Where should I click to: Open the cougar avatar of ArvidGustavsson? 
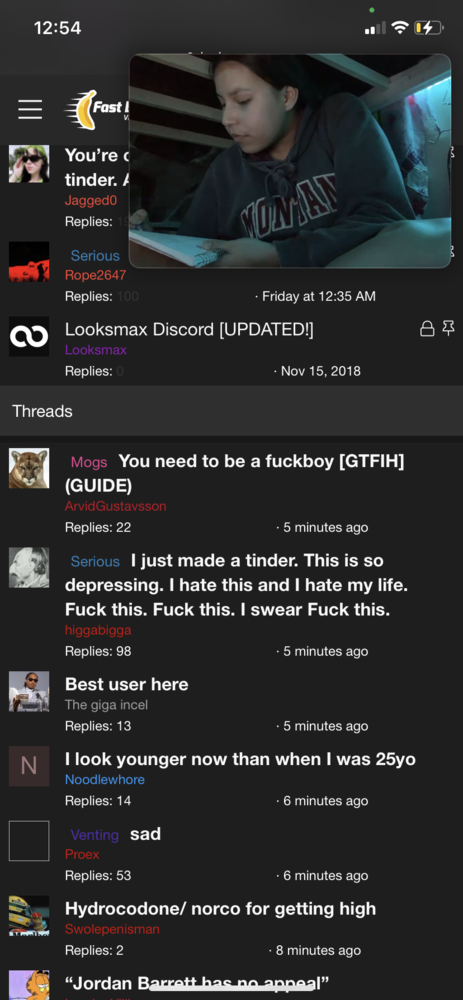tap(29, 468)
